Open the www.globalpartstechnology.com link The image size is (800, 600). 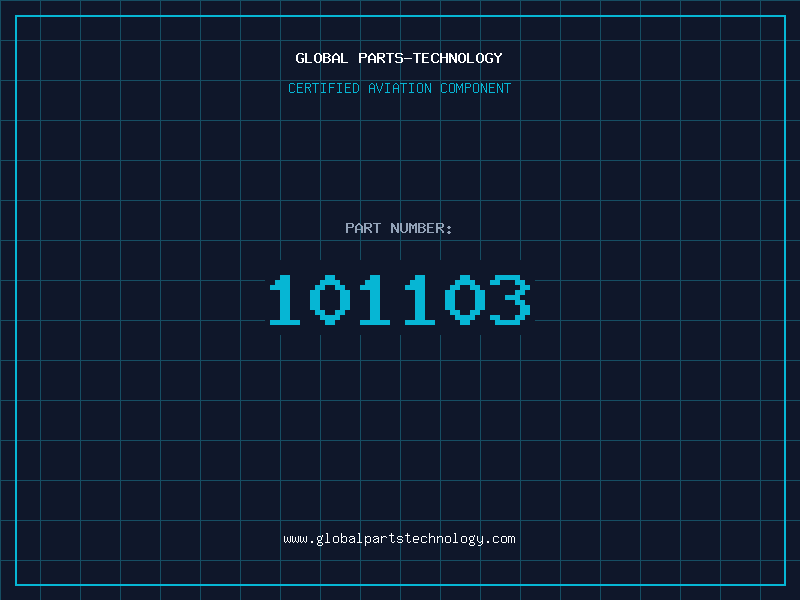(399, 539)
